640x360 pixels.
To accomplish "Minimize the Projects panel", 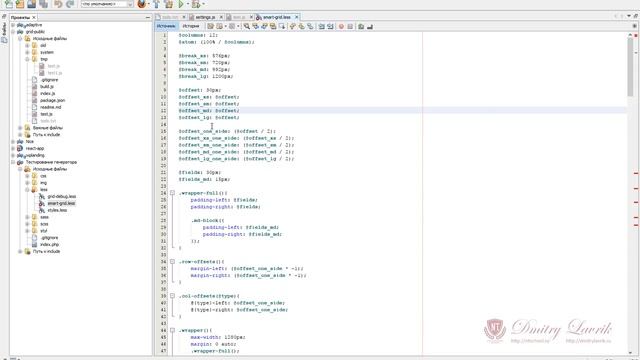I will tap(148, 18).
